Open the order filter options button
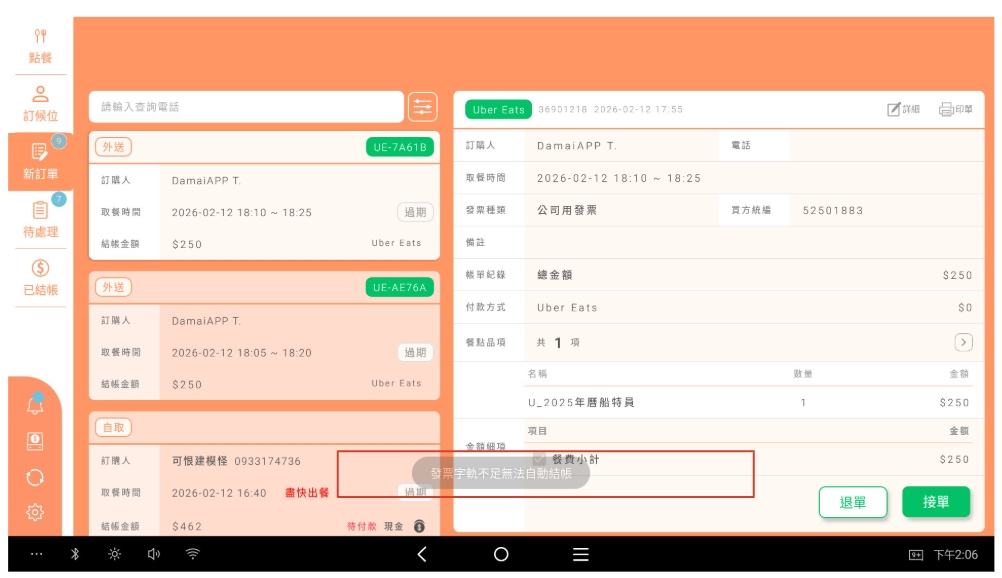The height and width of the screenshot is (578, 1002). pos(423,107)
